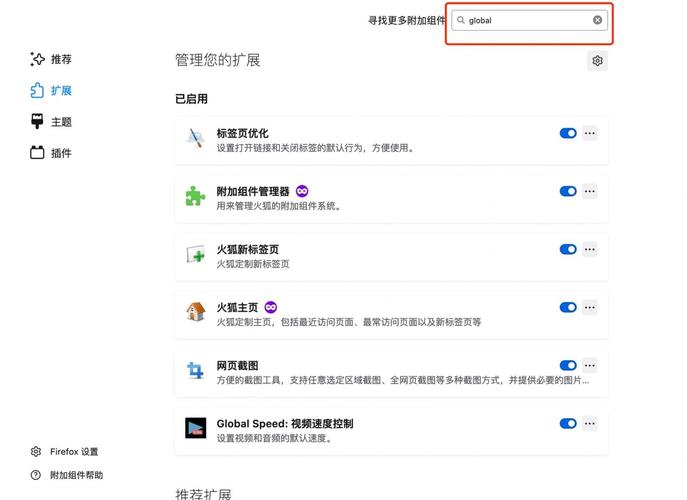This screenshot has height=500, width=687.
Task: Click the 标签页优化 extension icon
Action: pos(195,138)
